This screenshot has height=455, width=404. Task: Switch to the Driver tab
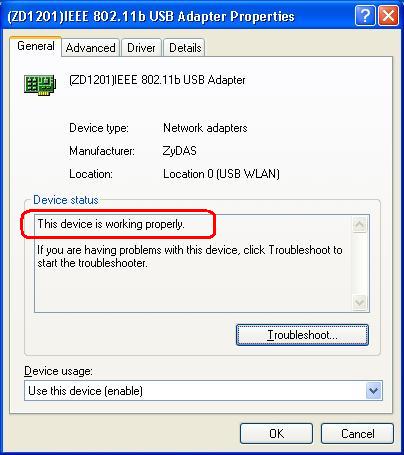tap(141, 48)
